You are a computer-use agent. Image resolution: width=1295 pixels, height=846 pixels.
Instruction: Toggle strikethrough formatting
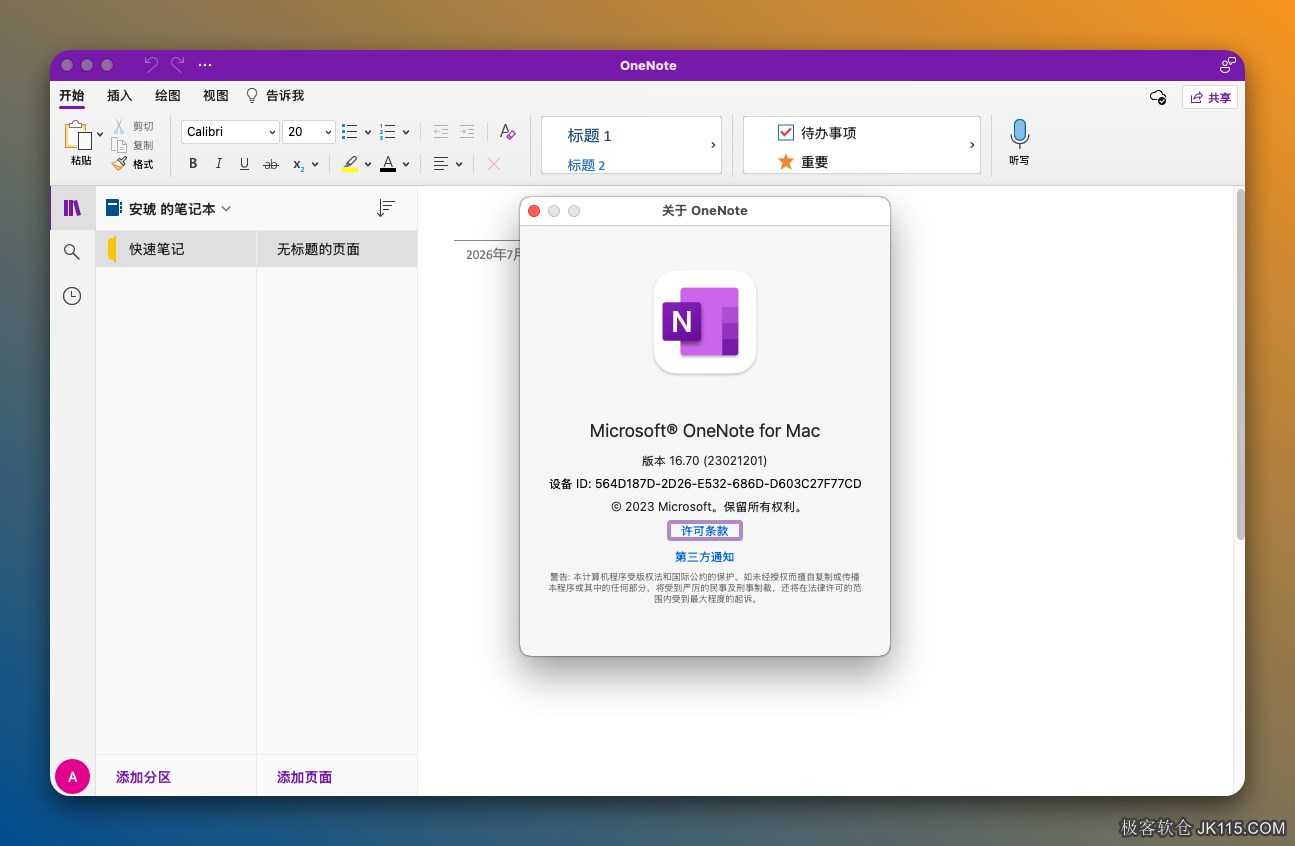pyautogui.click(x=270, y=164)
